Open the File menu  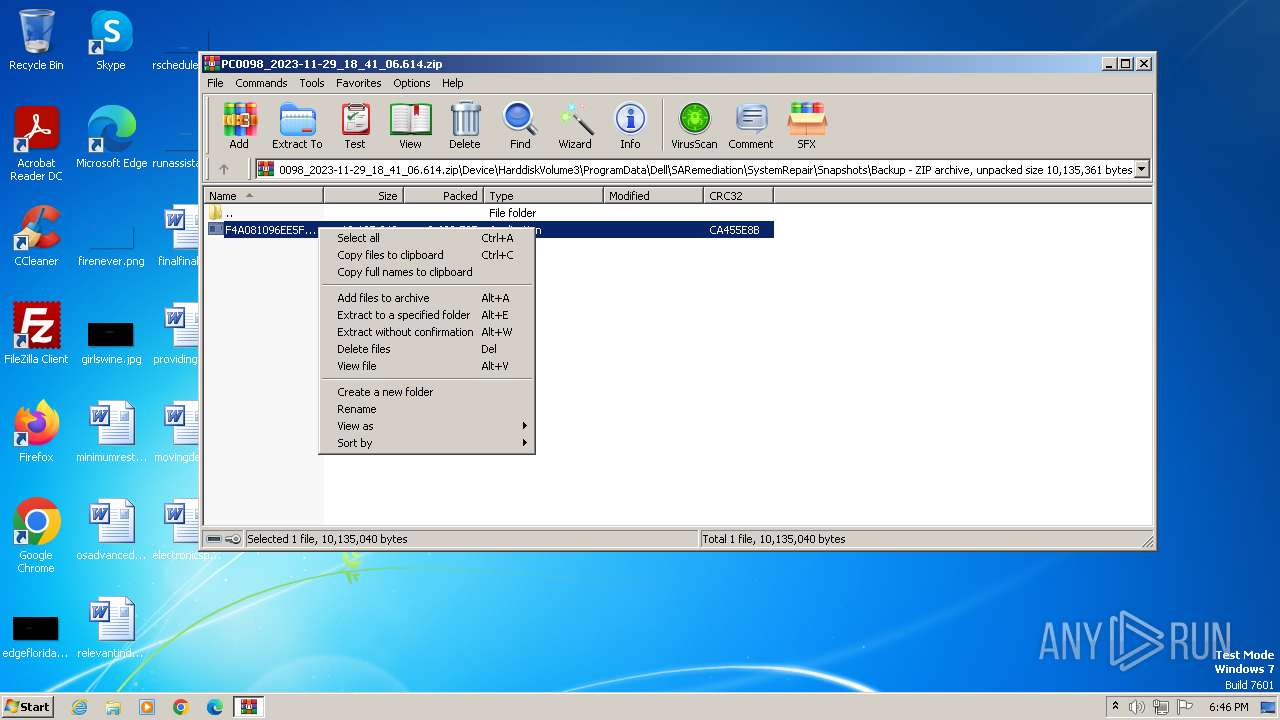point(215,83)
